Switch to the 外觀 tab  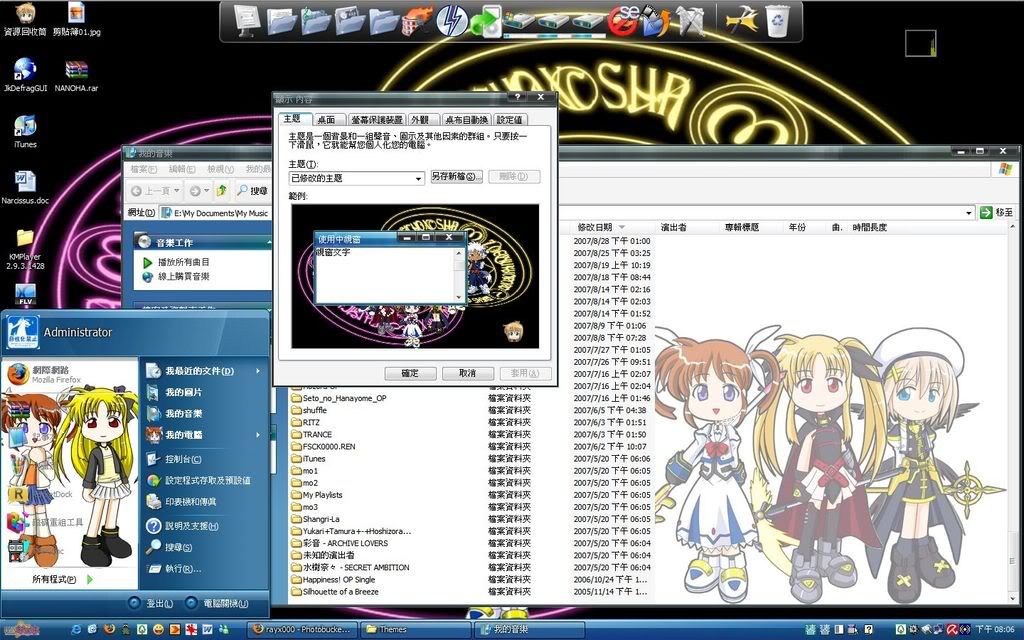pyautogui.click(x=421, y=120)
